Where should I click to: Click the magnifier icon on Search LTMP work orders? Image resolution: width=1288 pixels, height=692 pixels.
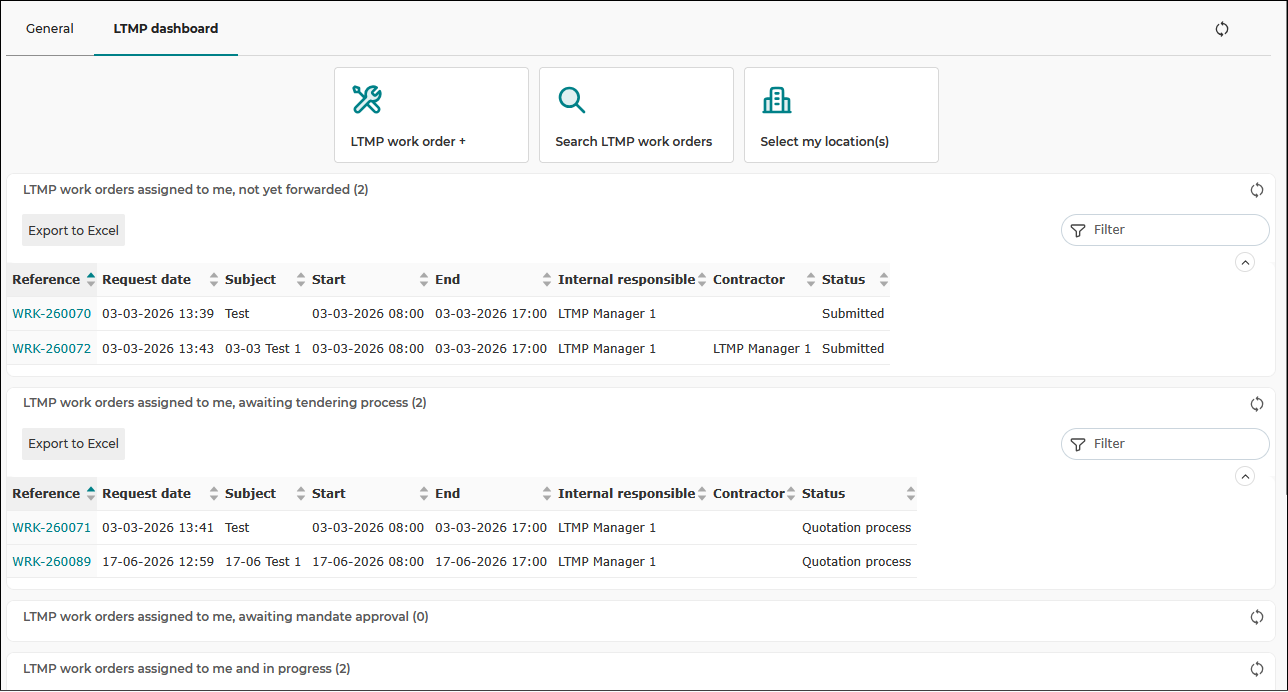571,100
